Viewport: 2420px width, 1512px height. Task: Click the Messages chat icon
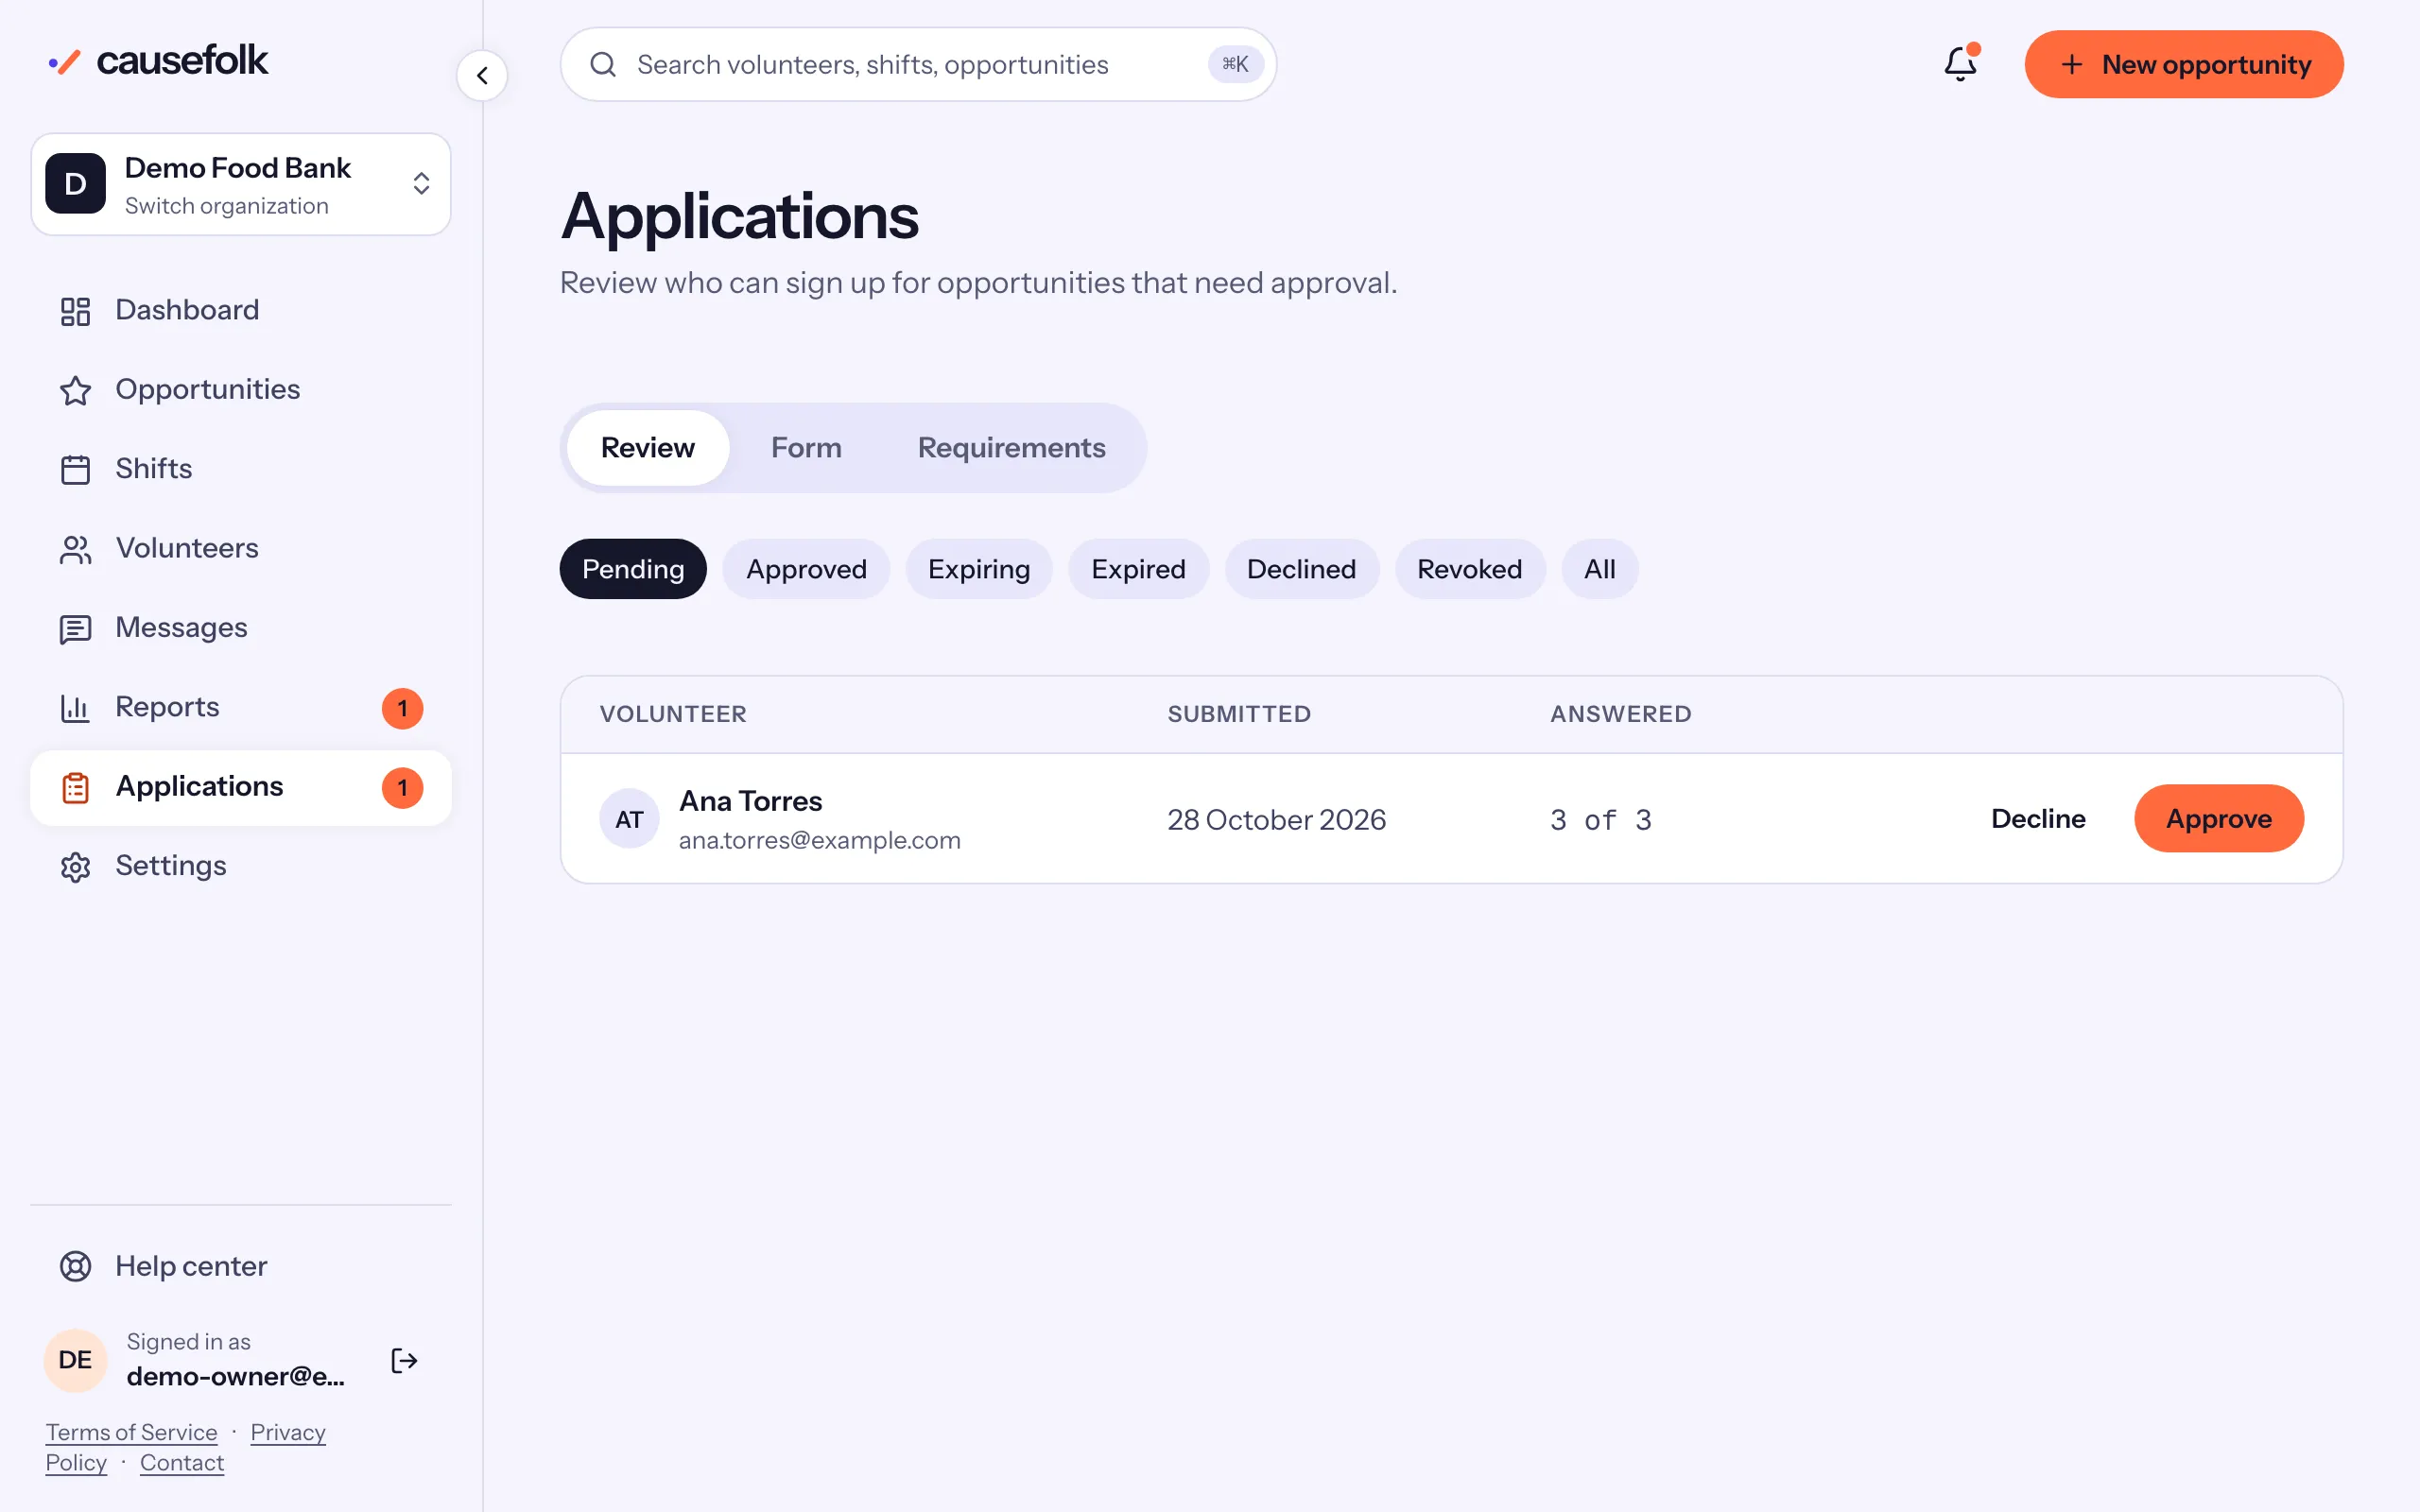75,628
